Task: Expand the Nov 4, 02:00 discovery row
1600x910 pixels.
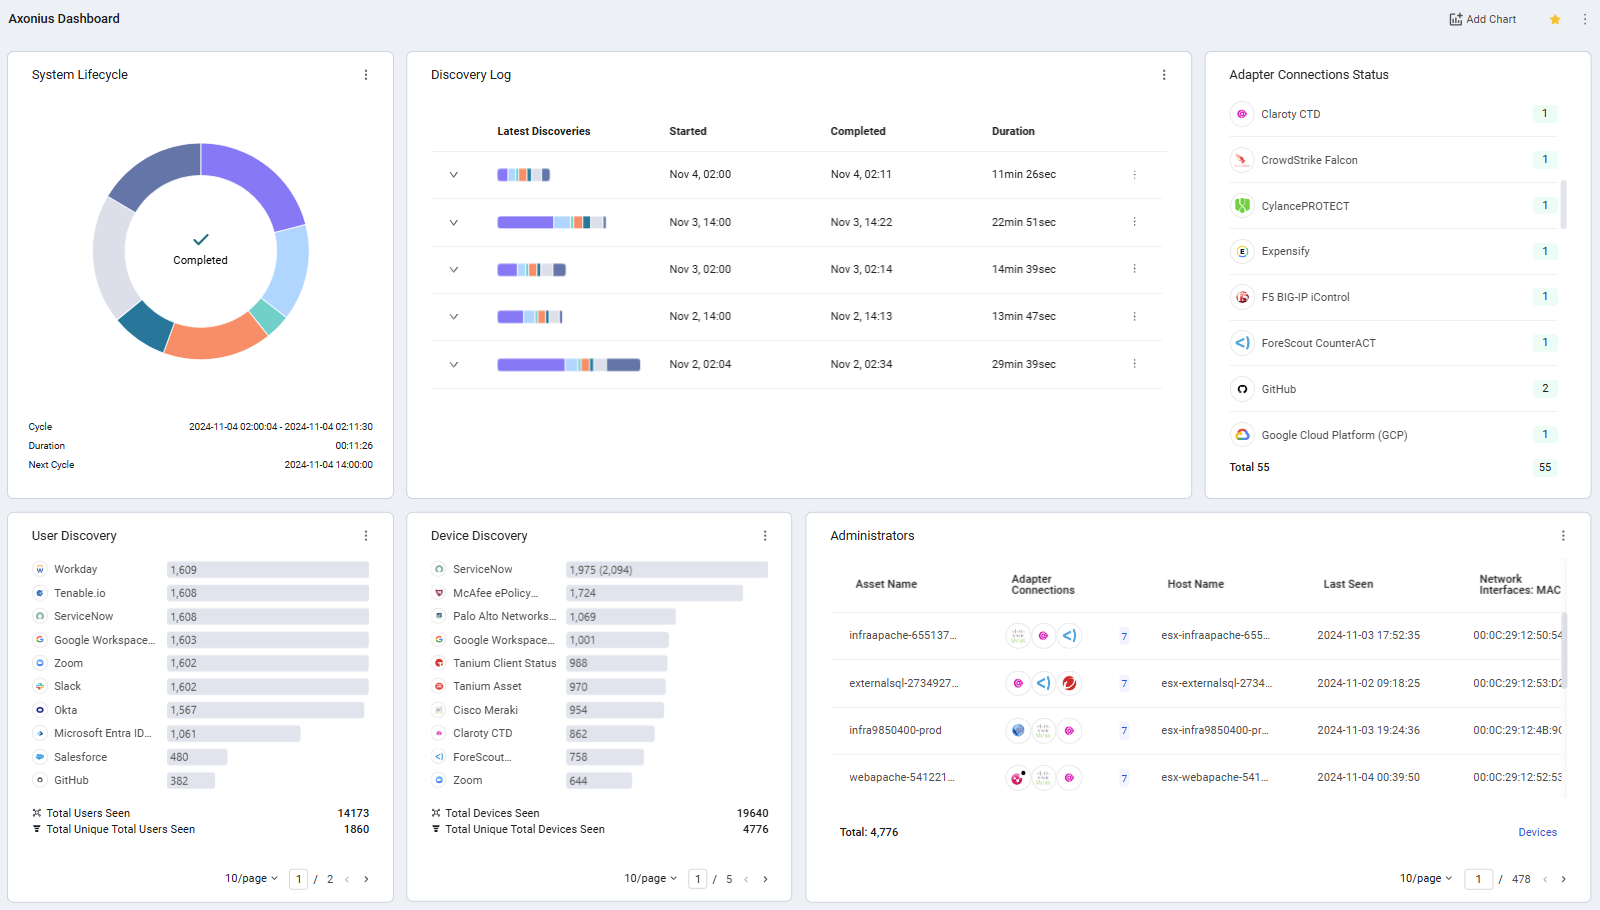Action: pyautogui.click(x=454, y=175)
